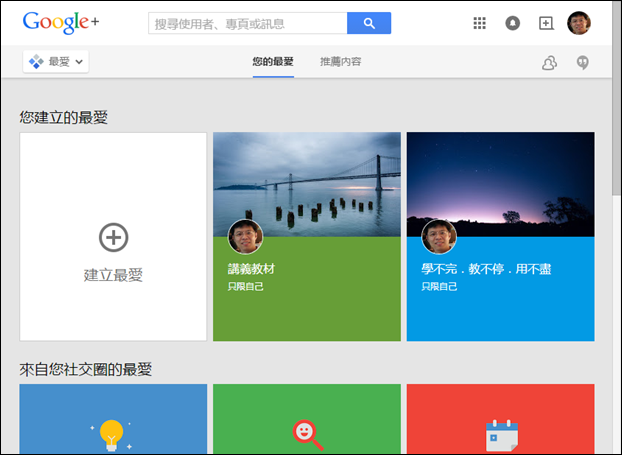622x455 pixels.
Task: Focus the 搜尋使用者、專頁或訊息 search field
Action: 248,23
